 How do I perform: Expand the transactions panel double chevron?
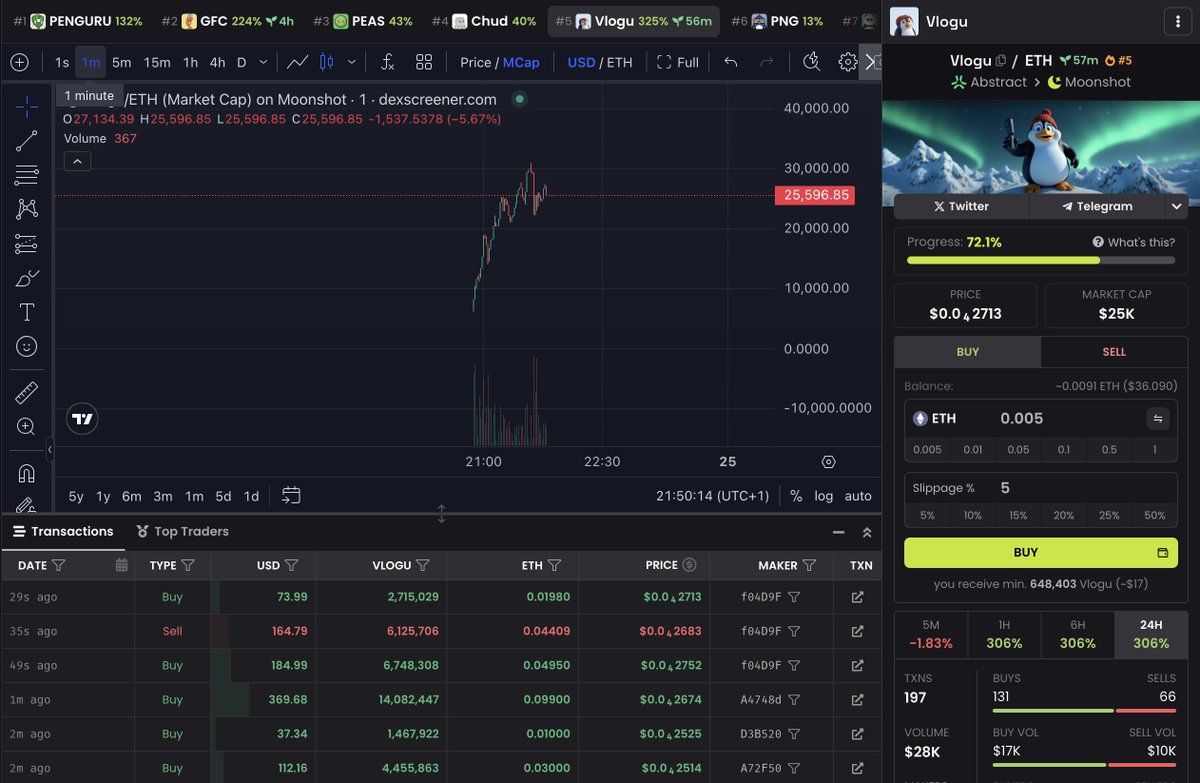(x=867, y=532)
